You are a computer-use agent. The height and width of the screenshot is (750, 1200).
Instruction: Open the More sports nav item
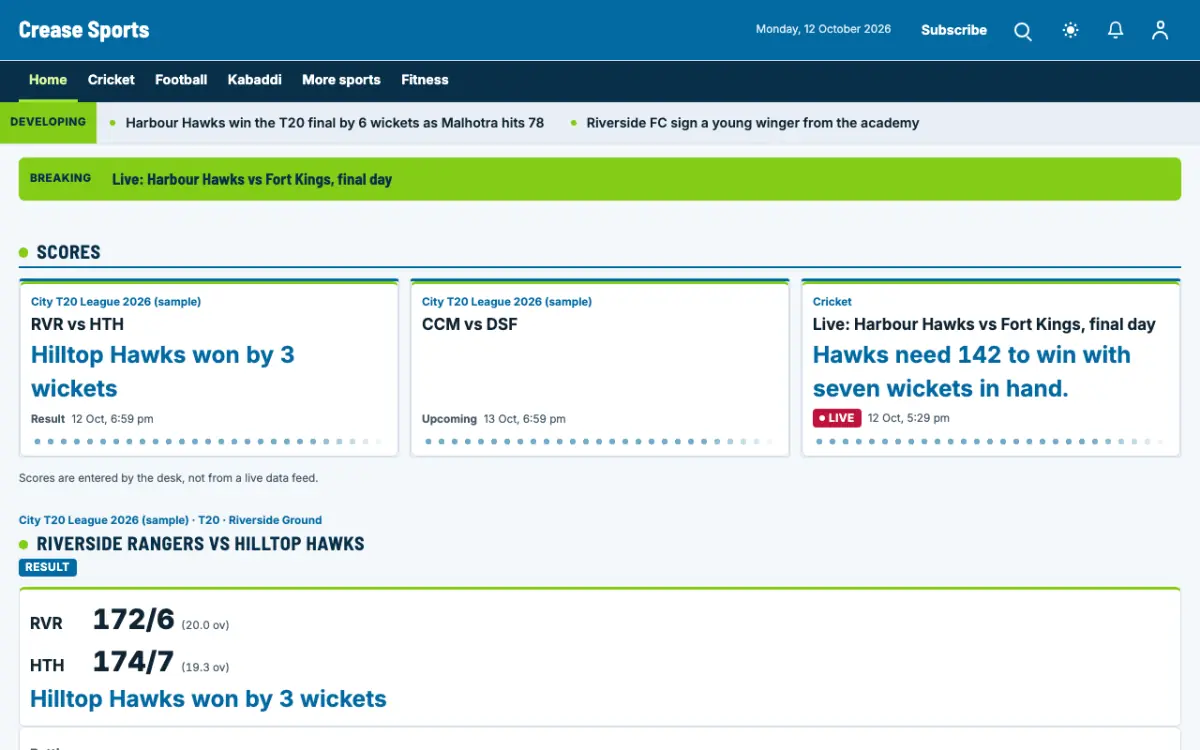341,80
